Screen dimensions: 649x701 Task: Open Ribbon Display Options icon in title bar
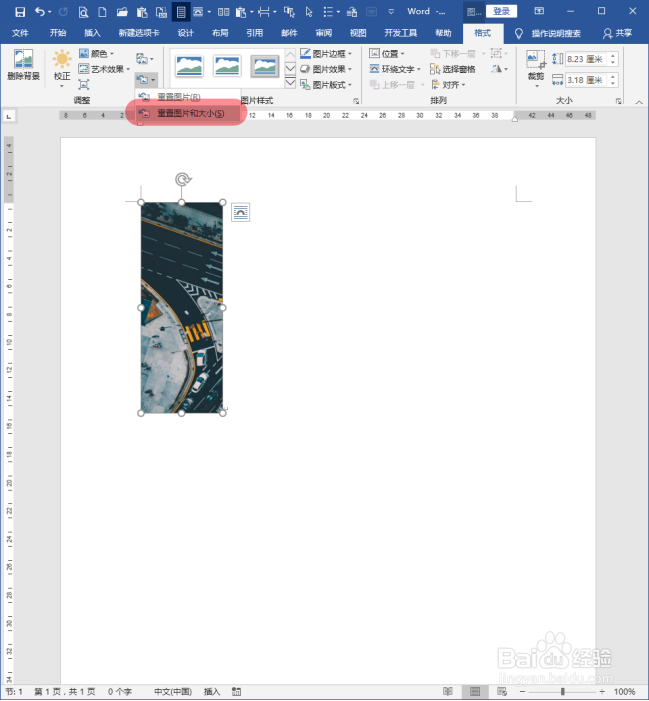(539, 11)
